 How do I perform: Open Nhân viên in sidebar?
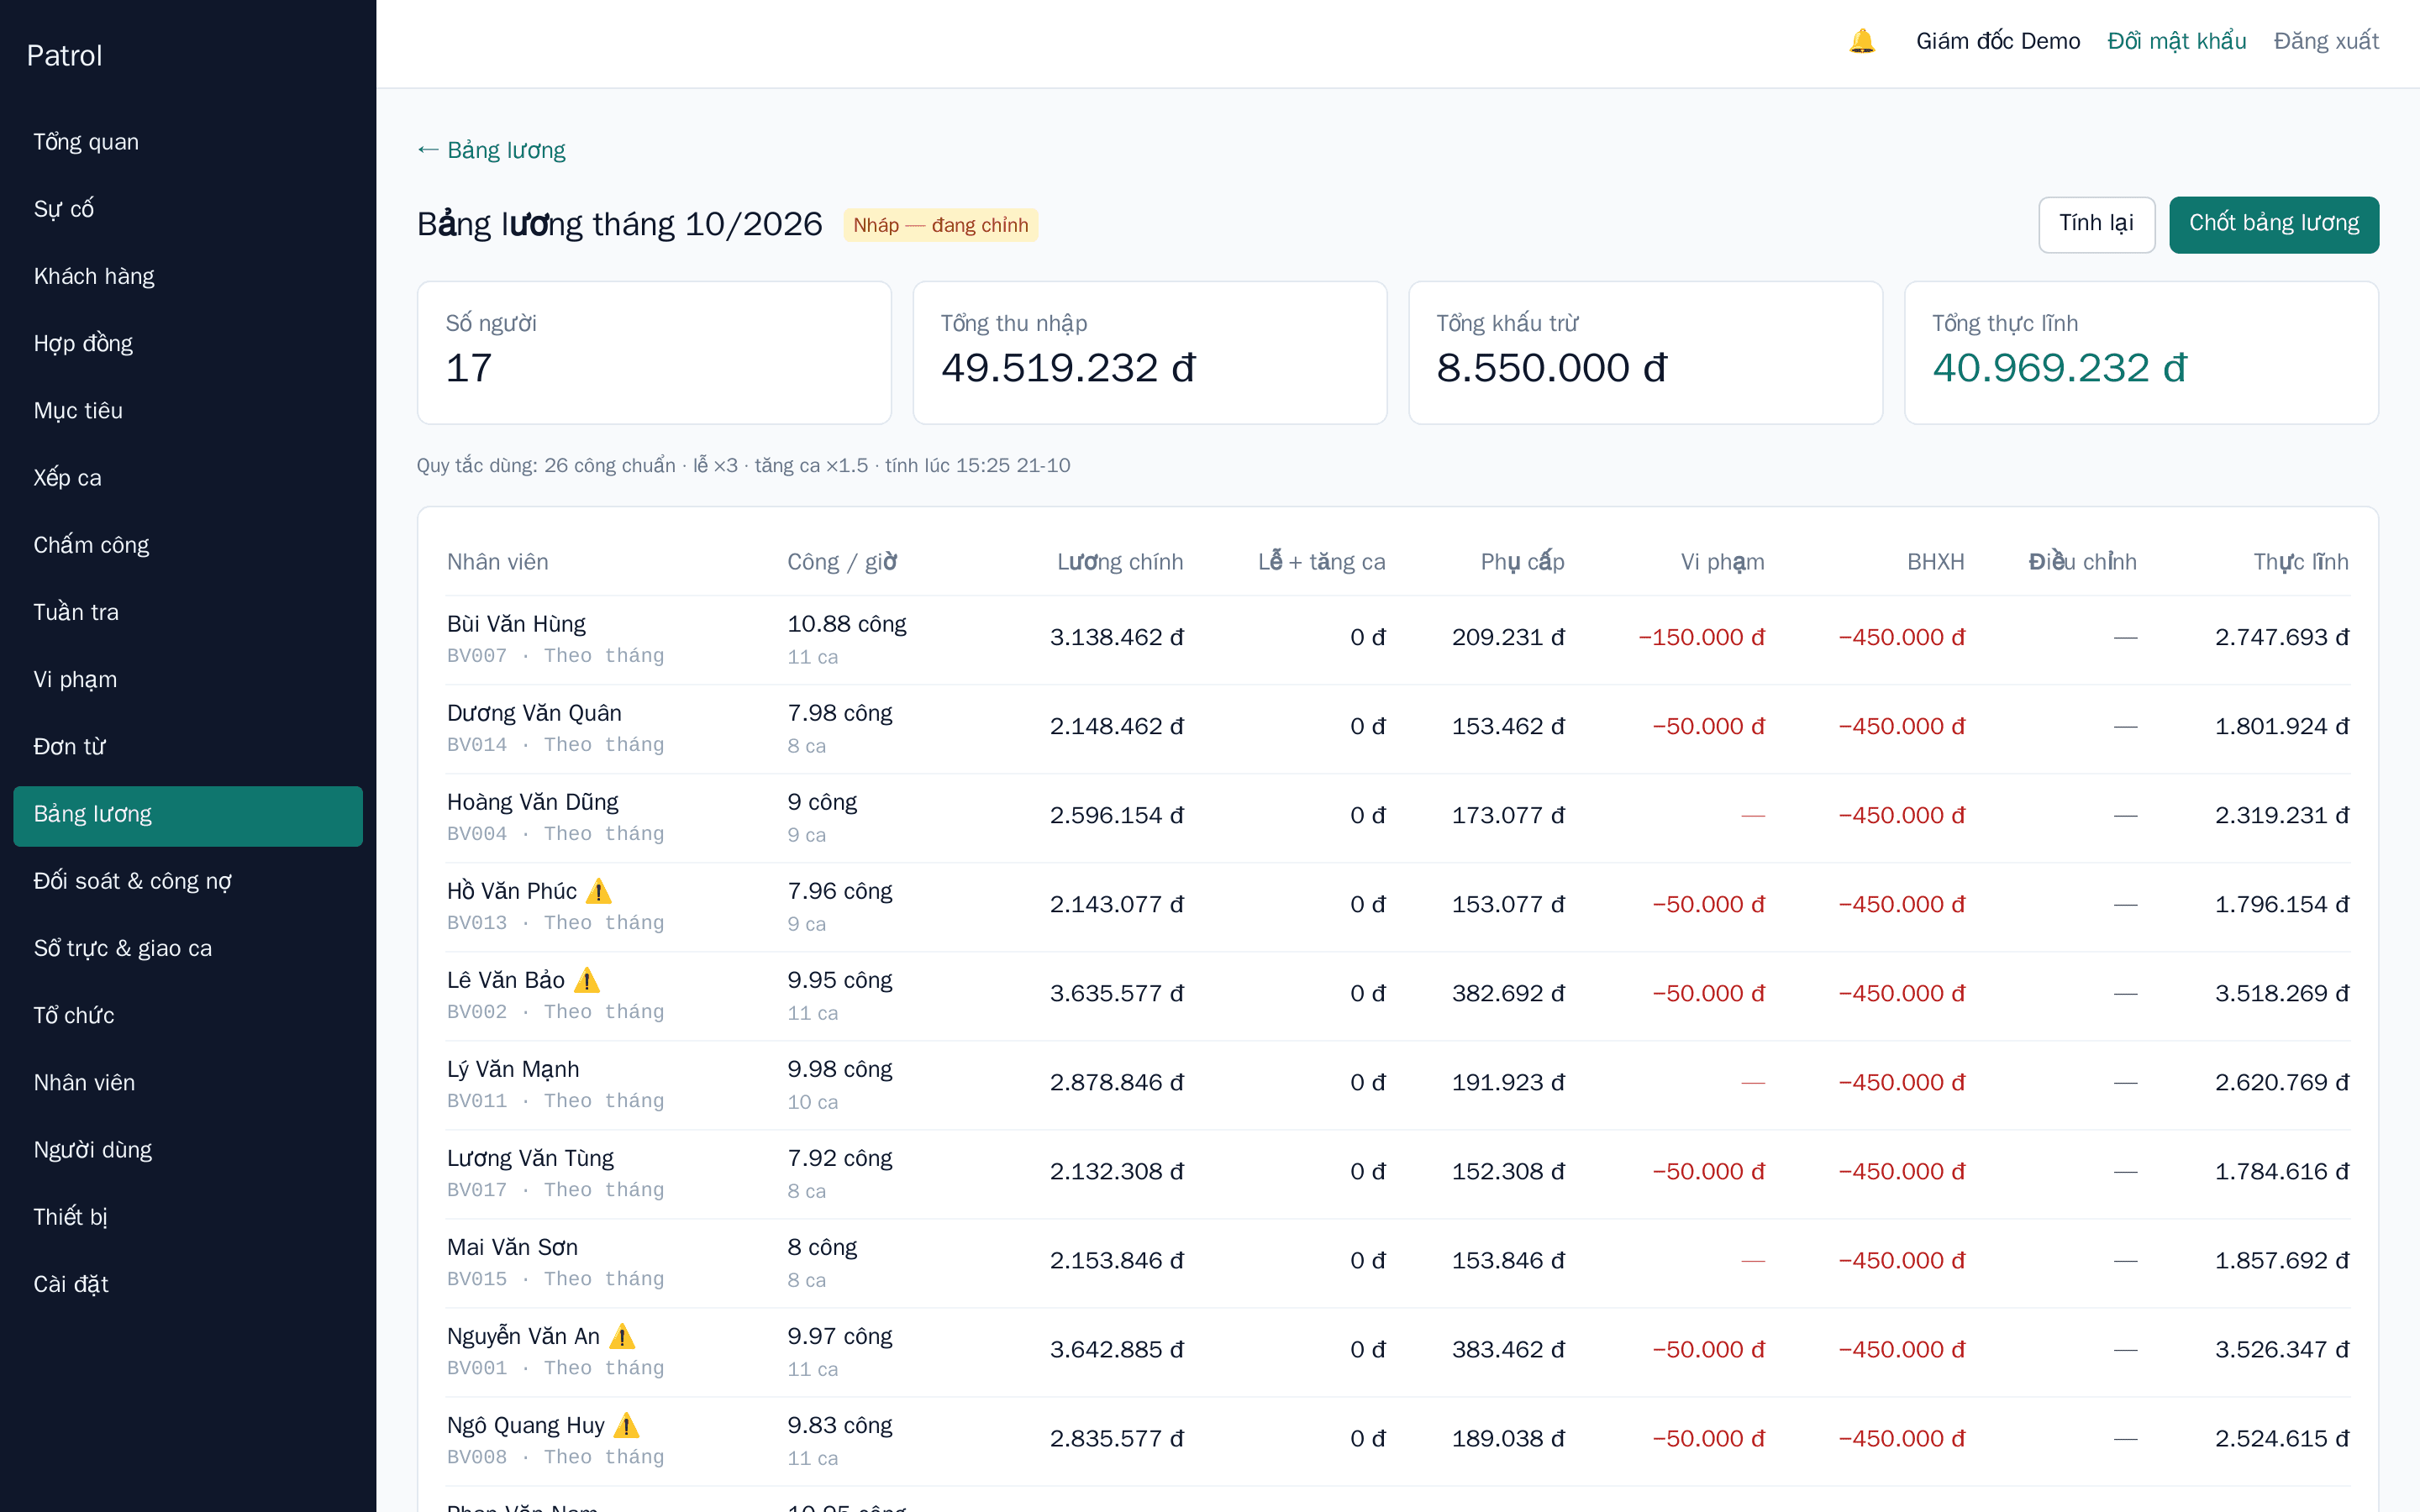click(x=188, y=1082)
